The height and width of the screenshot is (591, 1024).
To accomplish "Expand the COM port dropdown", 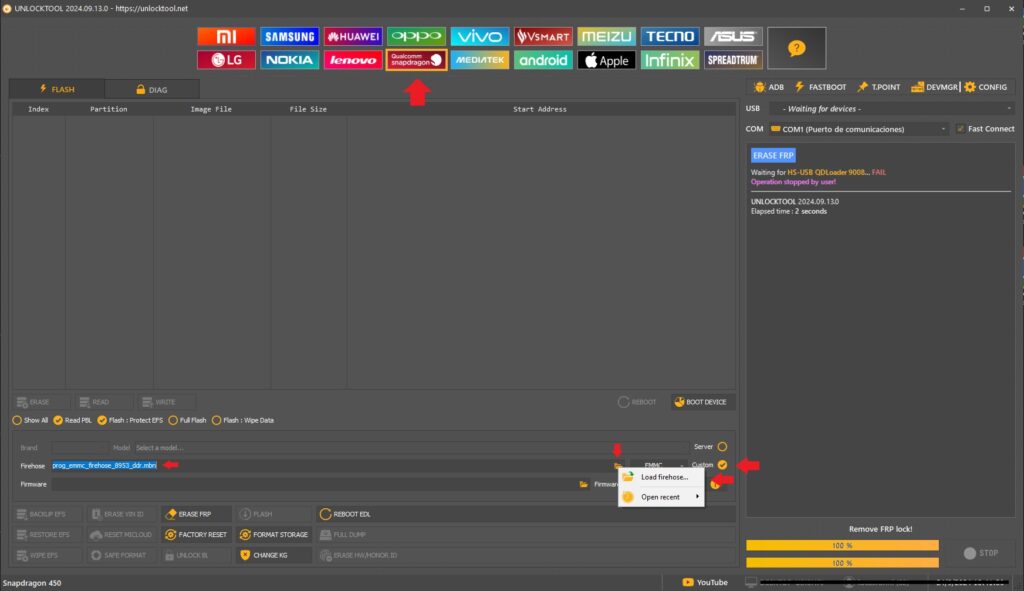I will coord(858,129).
